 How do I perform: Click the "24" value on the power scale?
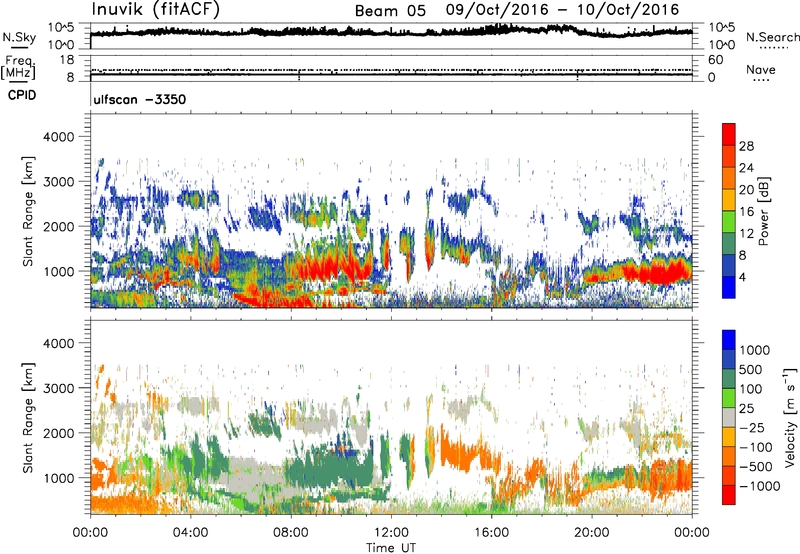pyautogui.click(x=746, y=168)
